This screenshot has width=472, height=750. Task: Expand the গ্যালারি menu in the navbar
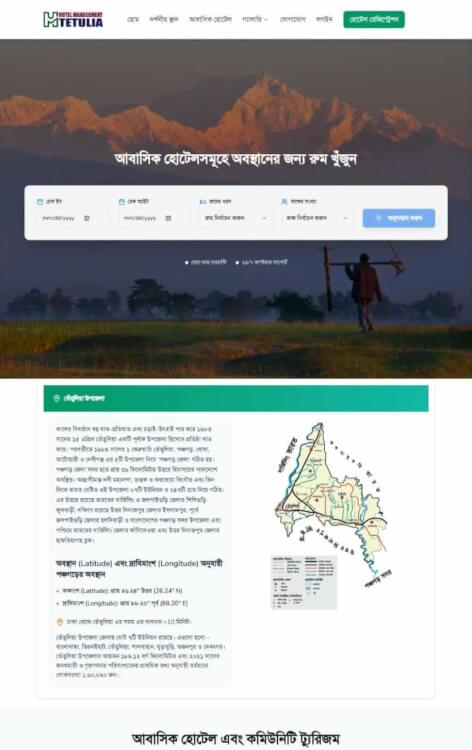pos(255,20)
